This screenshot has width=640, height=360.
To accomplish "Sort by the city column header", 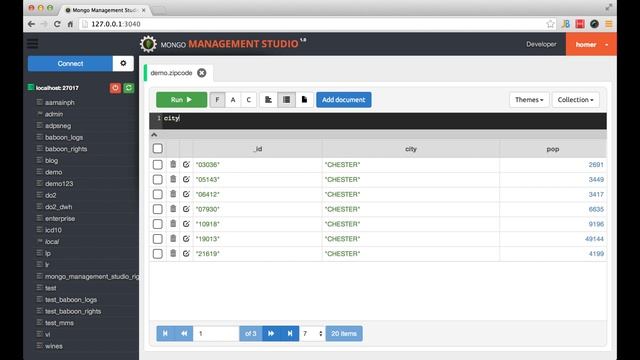I will [x=411, y=149].
